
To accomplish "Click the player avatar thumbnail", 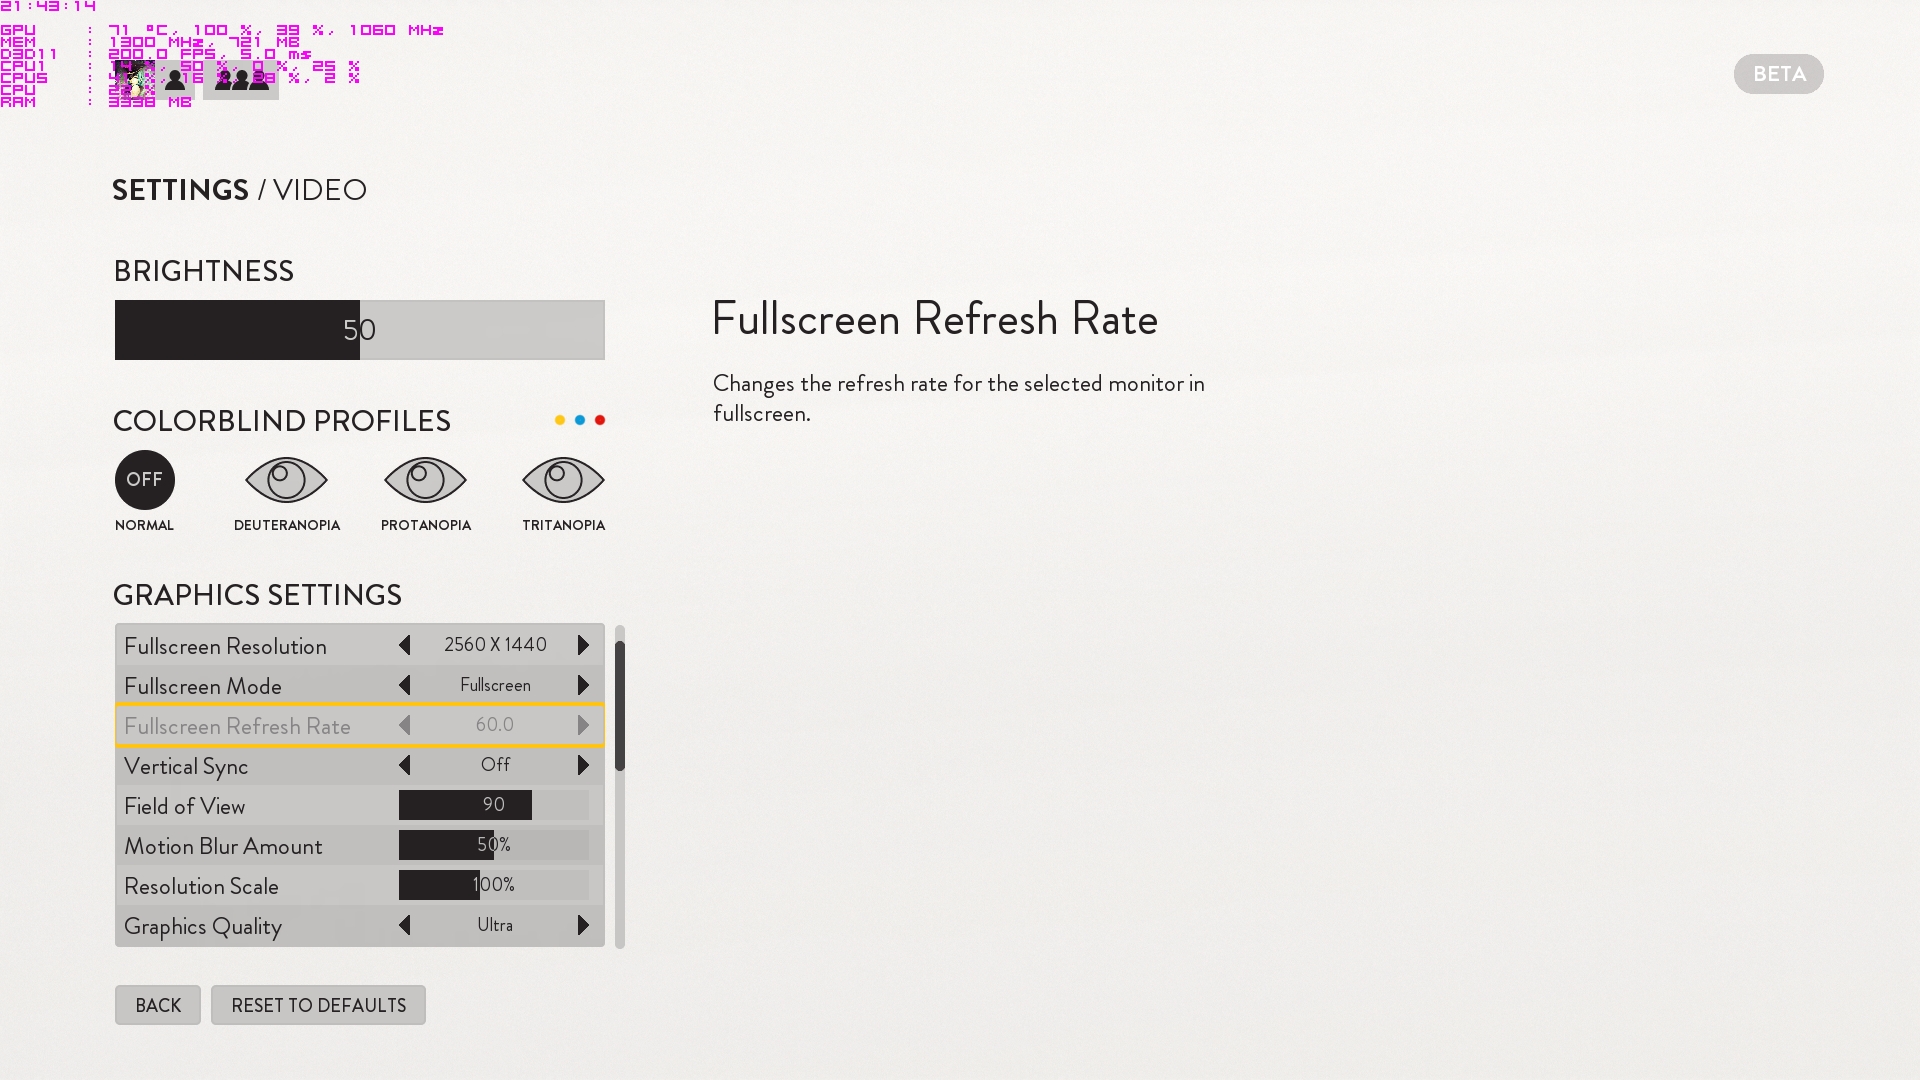I will pos(133,80).
